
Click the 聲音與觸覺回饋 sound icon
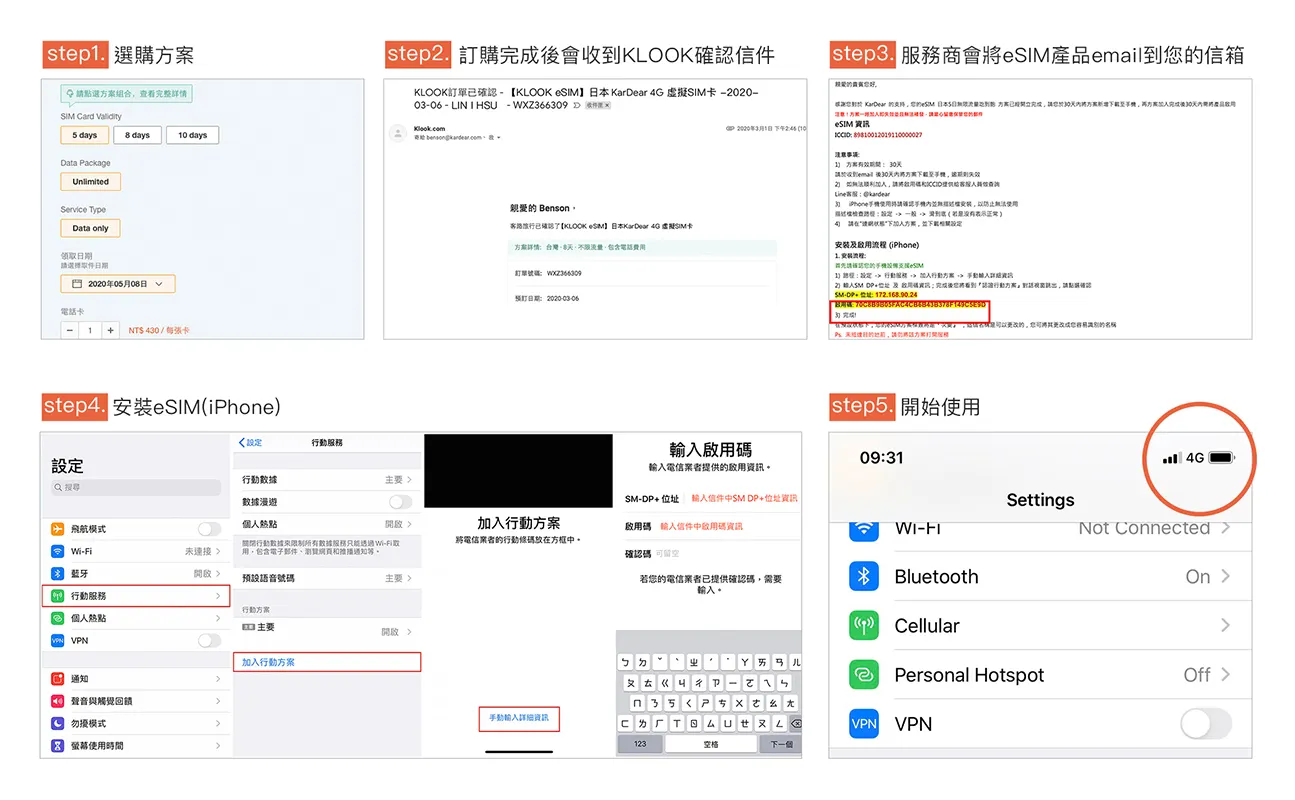coord(58,701)
